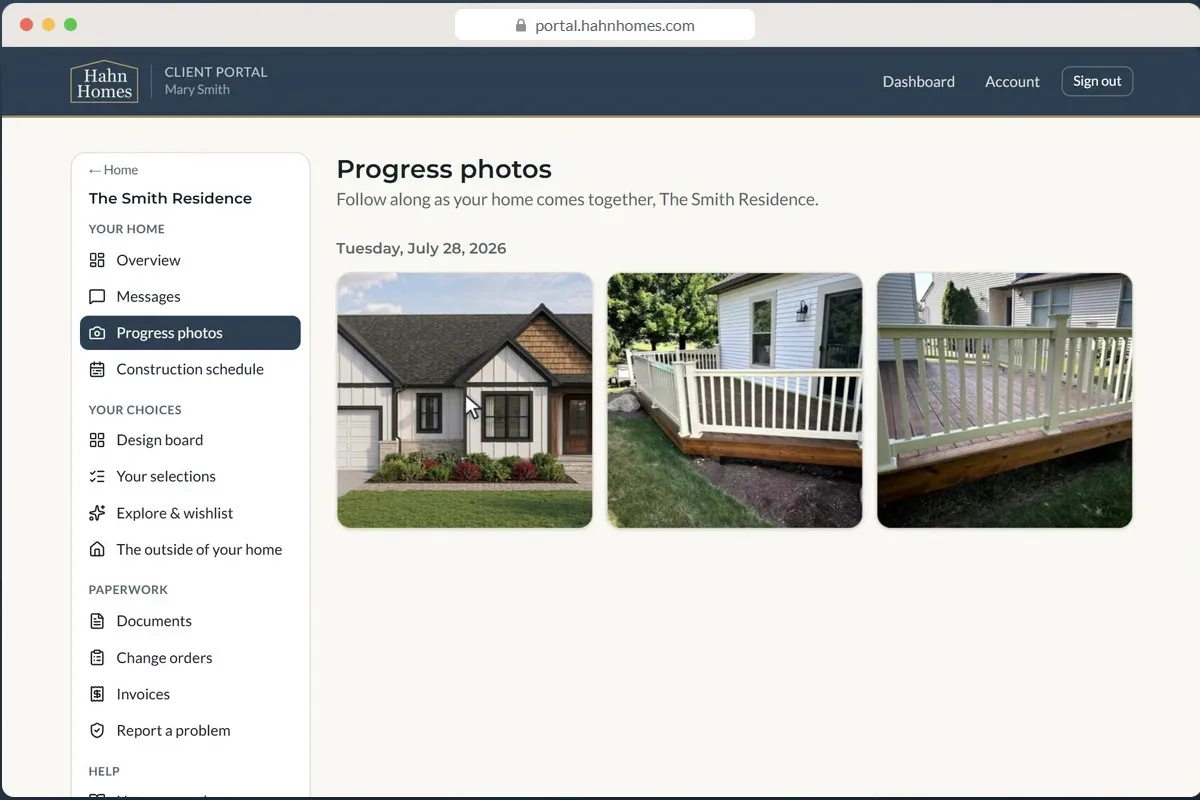Click the Mary Smith name in header
The width and height of the screenshot is (1200, 800).
197,90
